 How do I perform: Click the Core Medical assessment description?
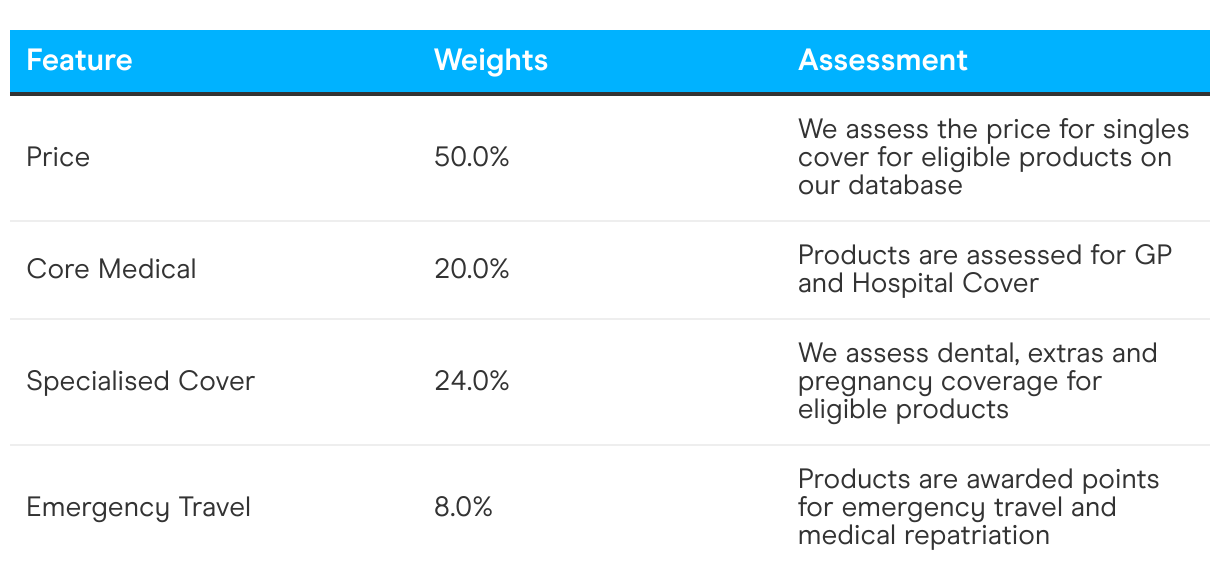coord(984,269)
